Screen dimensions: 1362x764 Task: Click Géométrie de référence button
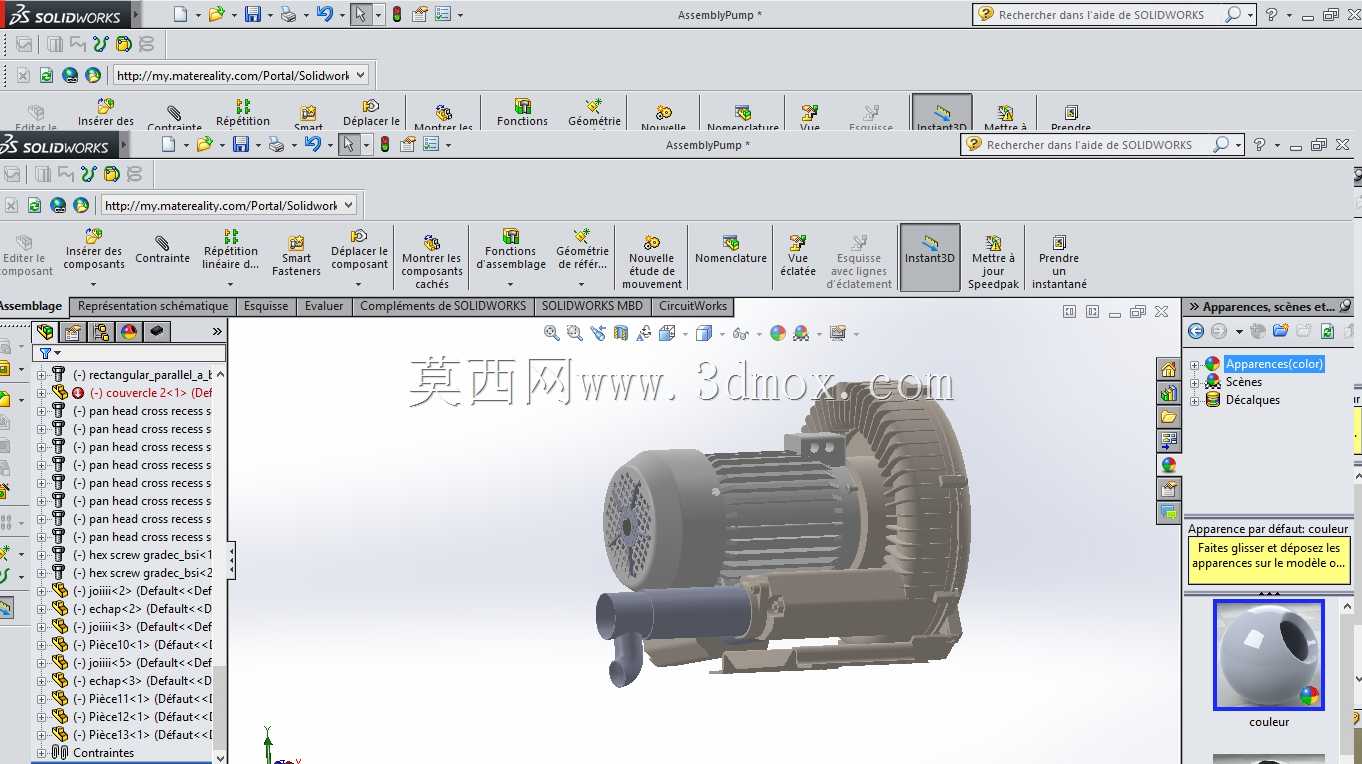coord(582,250)
